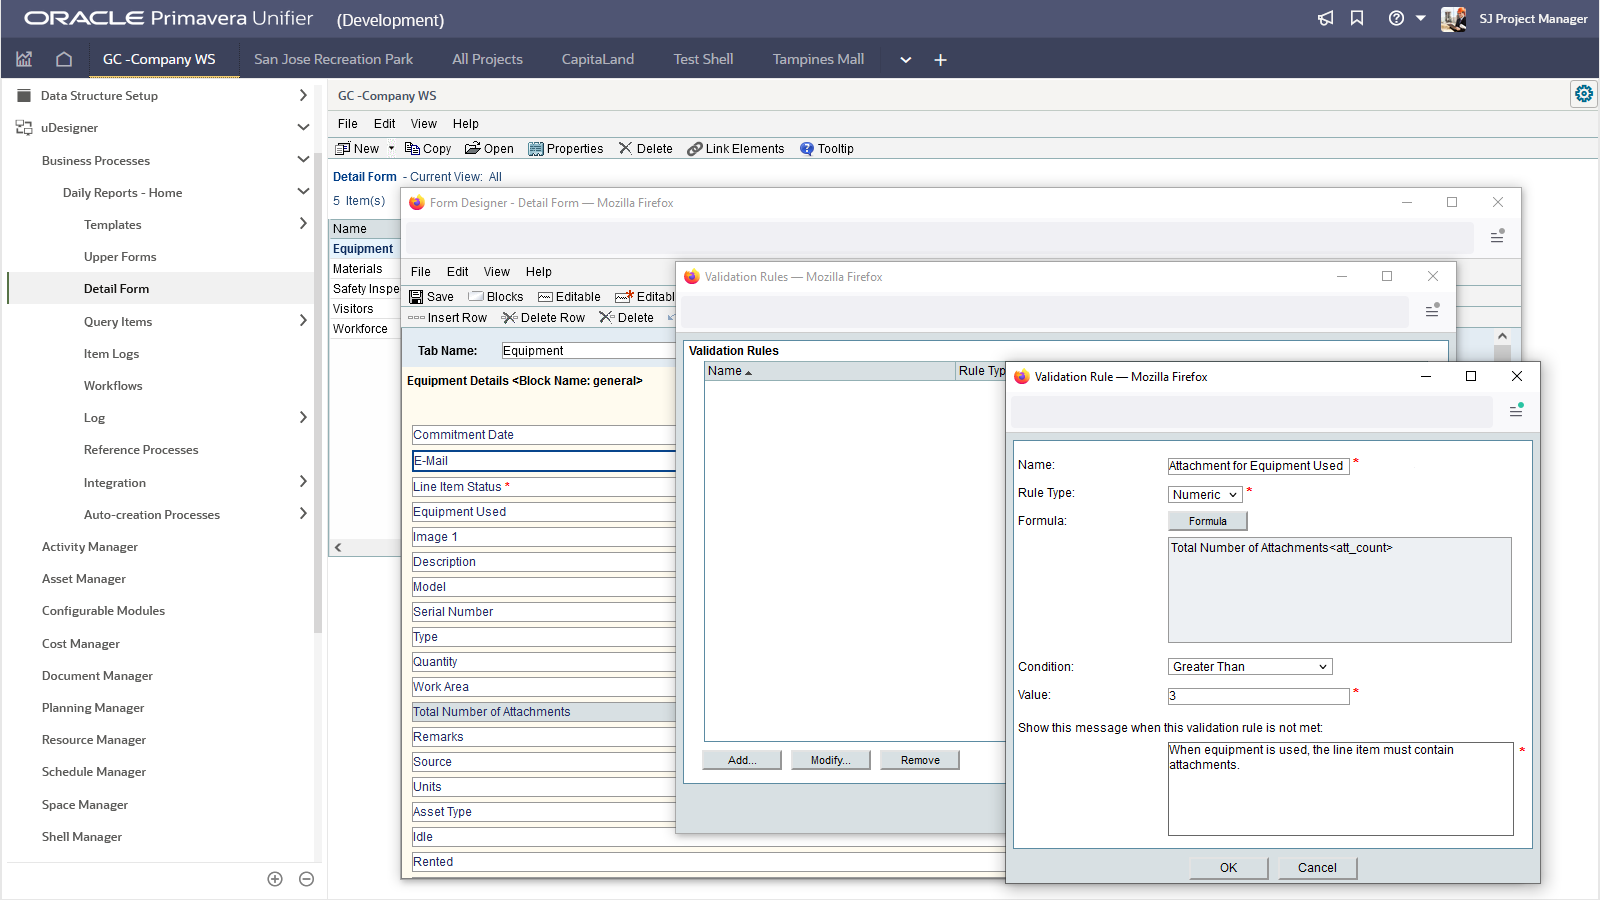Image resolution: width=1600 pixels, height=900 pixels.
Task: Expand the Integration node
Action: [303, 481]
